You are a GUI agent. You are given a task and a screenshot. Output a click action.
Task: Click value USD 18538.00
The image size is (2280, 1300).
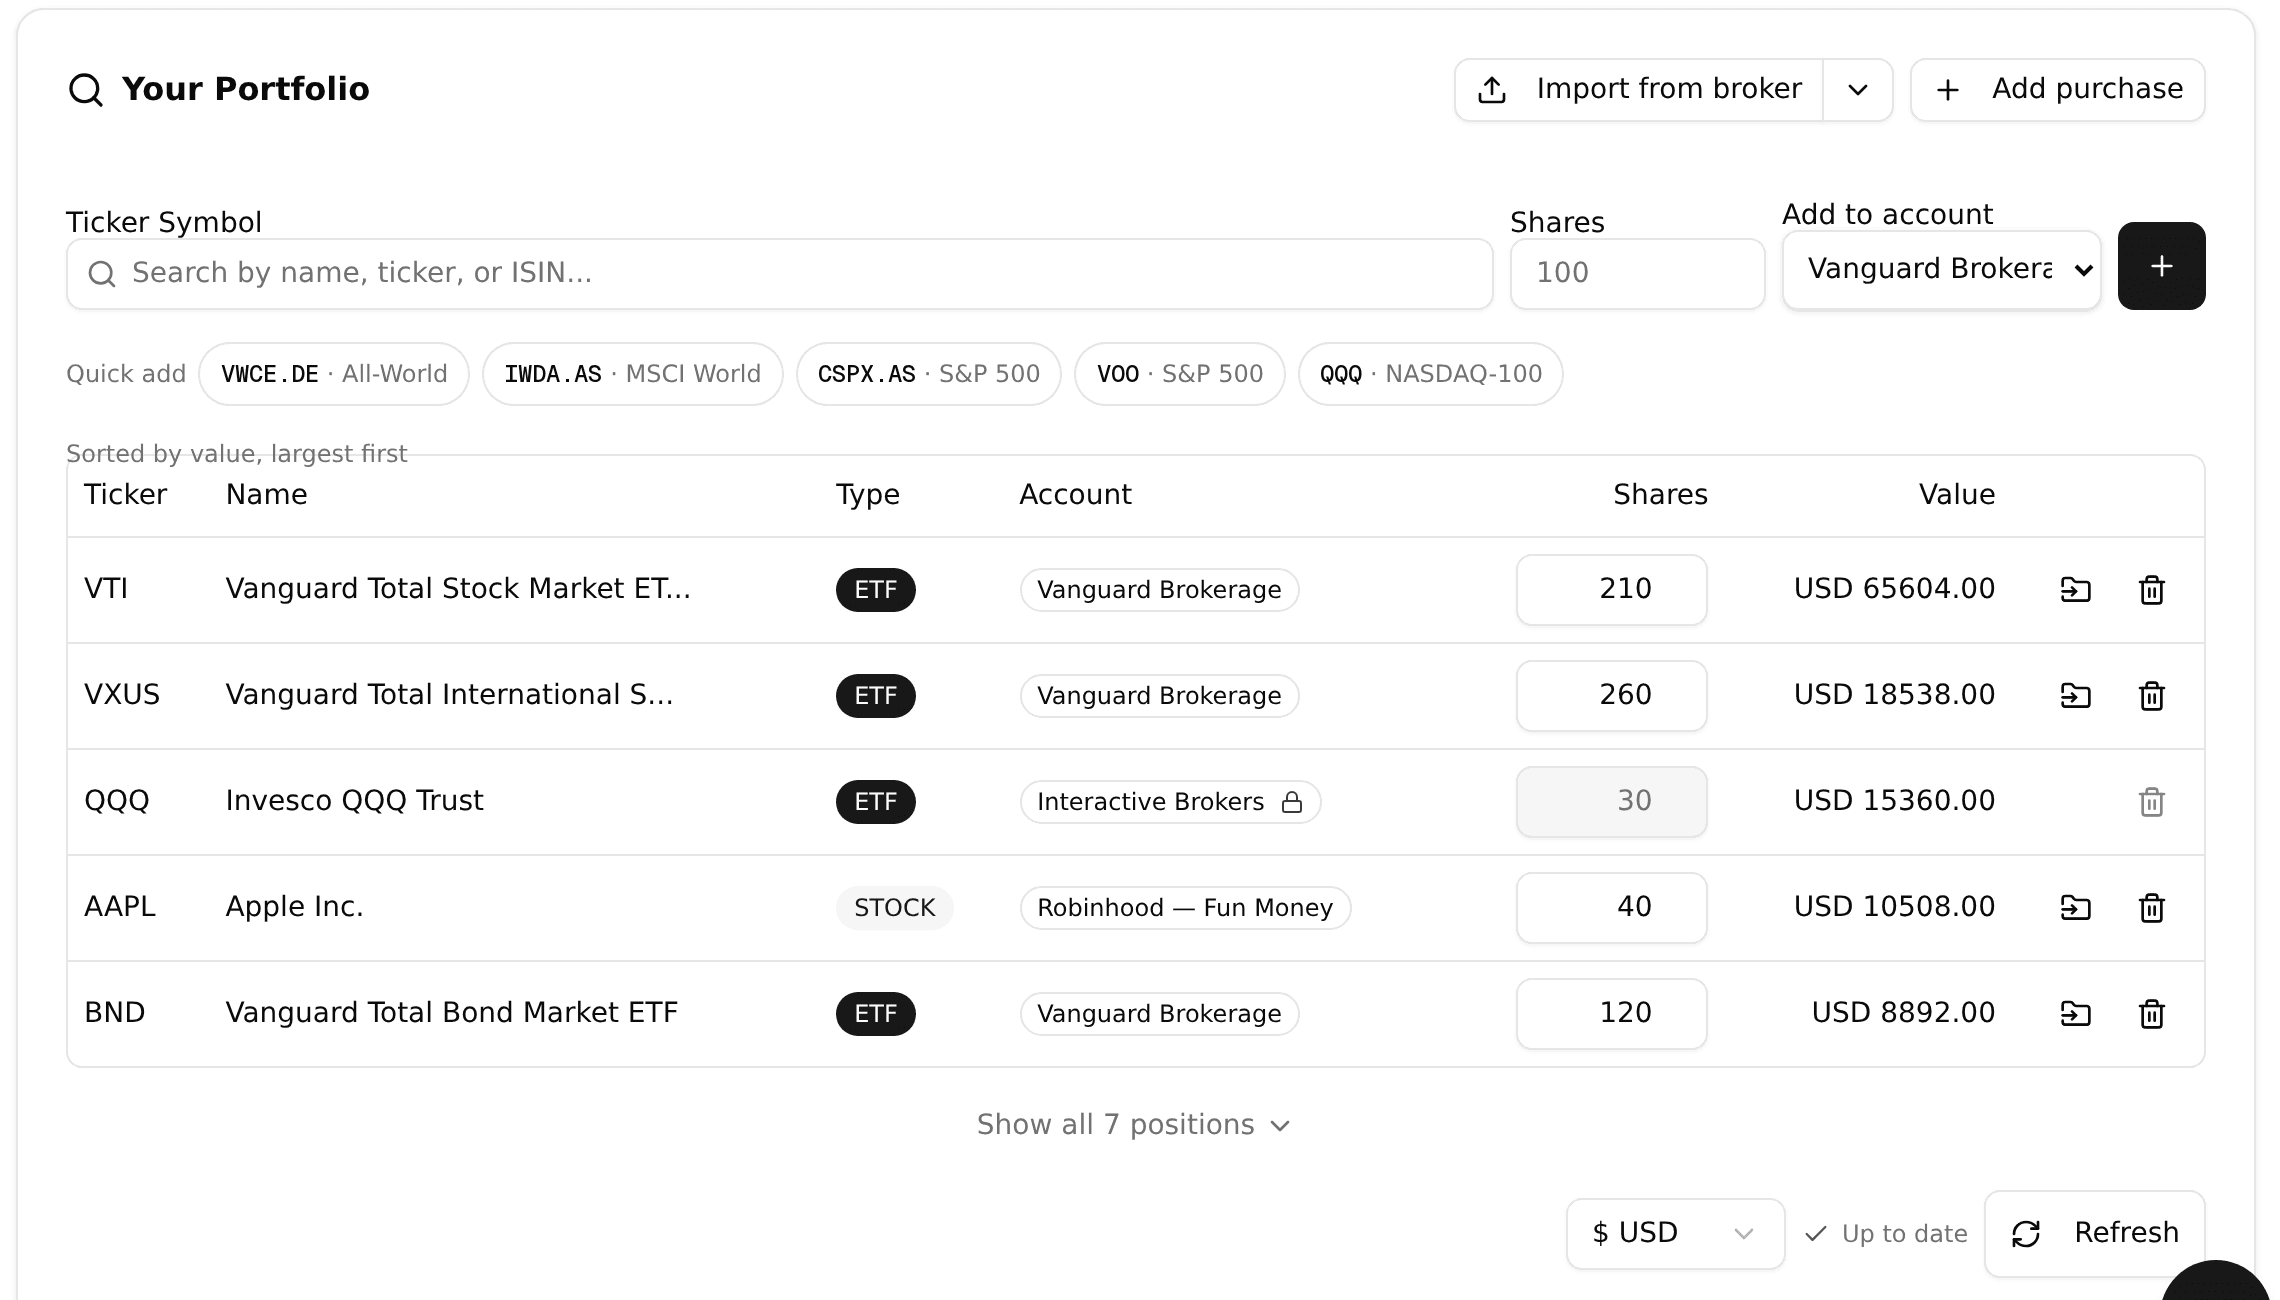click(x=1894, y=695)
